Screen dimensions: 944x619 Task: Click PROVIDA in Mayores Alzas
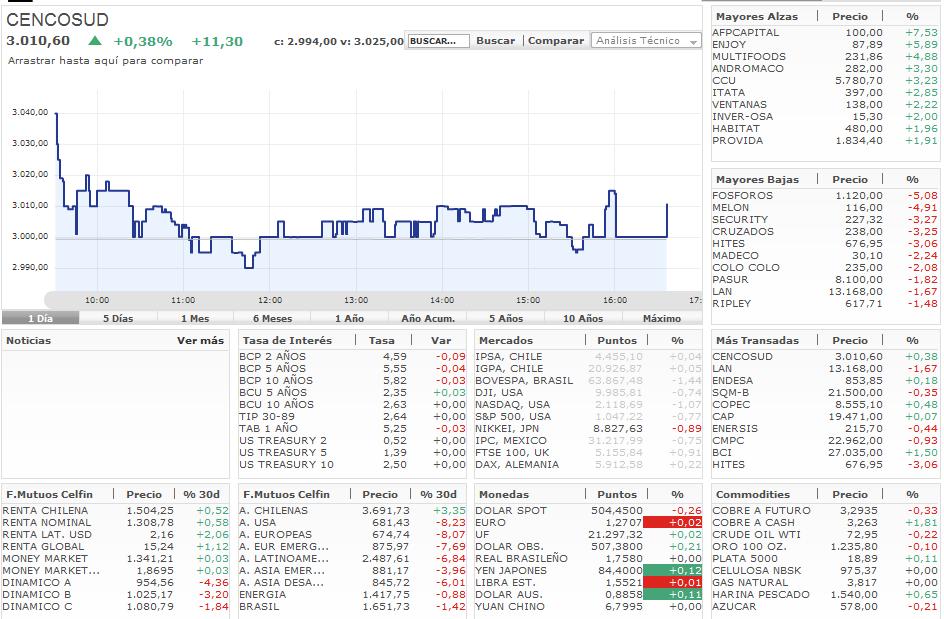click(738, 140)
